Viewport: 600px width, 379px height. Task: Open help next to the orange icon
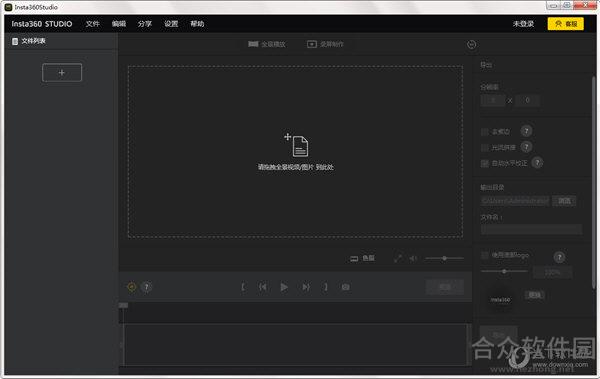[146, 287]
